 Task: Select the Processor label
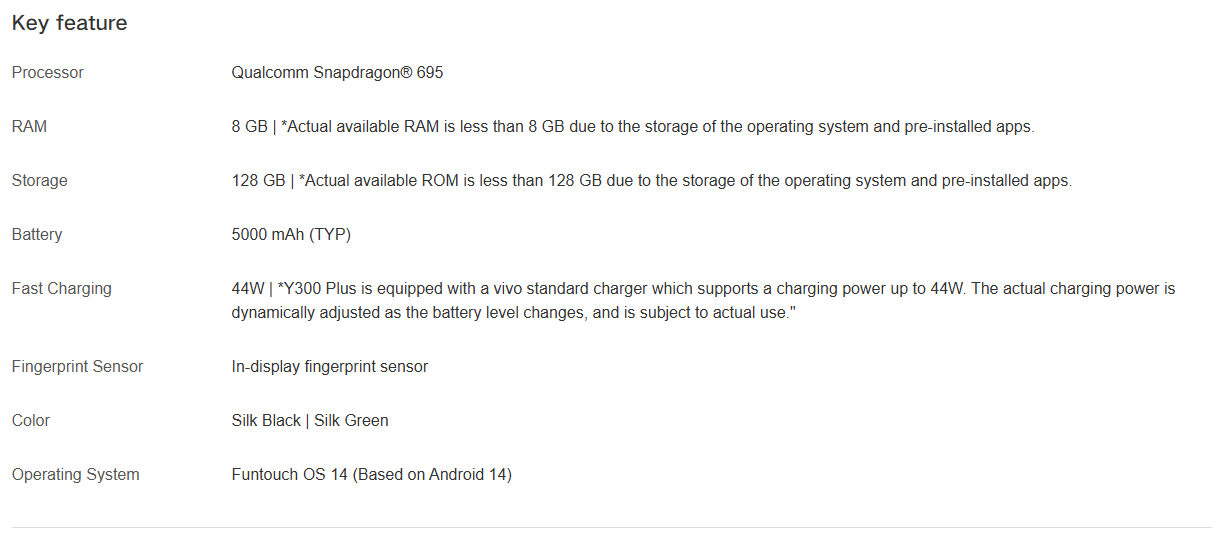click(x=48, y=73)
